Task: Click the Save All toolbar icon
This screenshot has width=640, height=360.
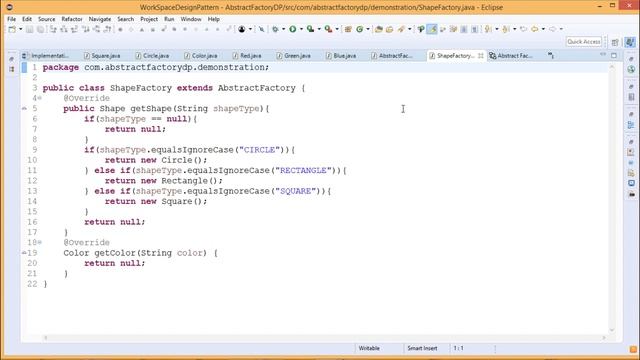Action: 40,29
